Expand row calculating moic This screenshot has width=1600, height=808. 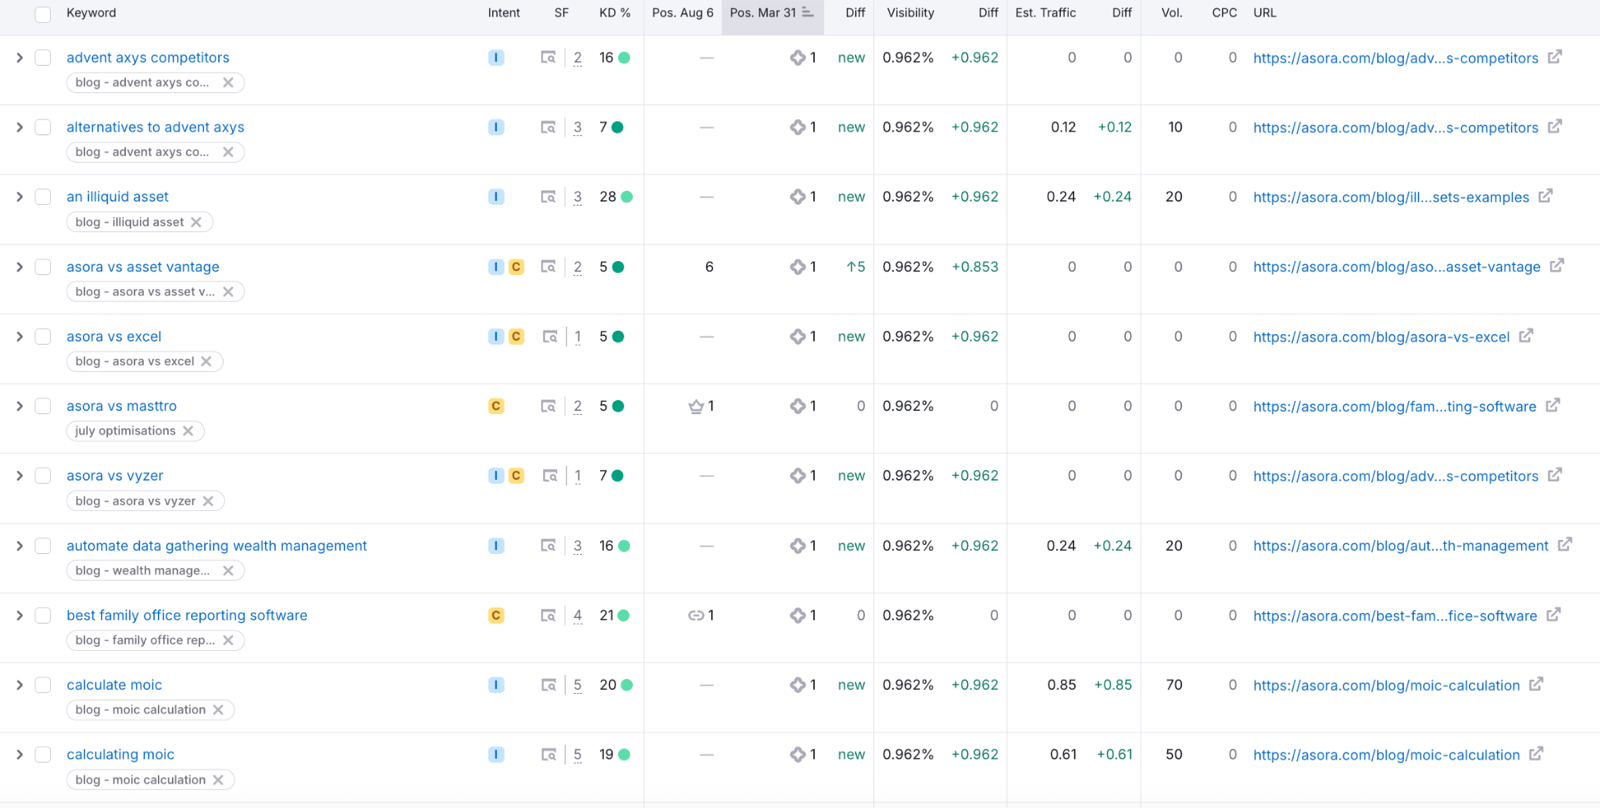pyautogui.click(x=19, y=755)
